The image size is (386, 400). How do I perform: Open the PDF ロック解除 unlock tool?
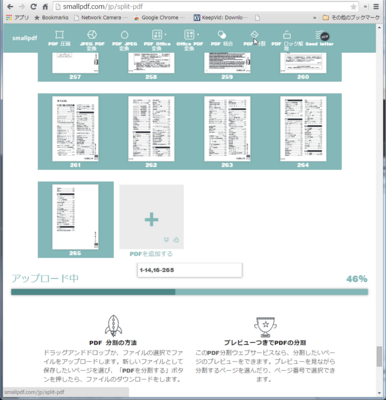287,40
